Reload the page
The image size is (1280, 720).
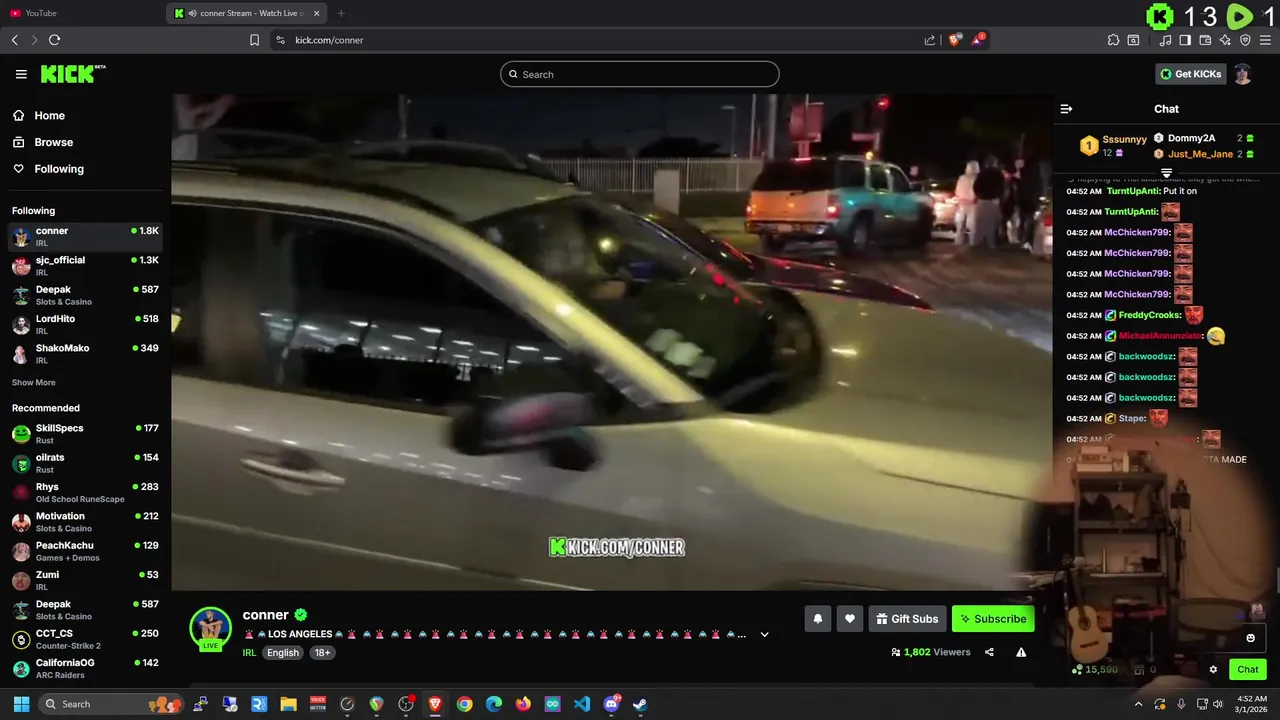click(54, 40)
